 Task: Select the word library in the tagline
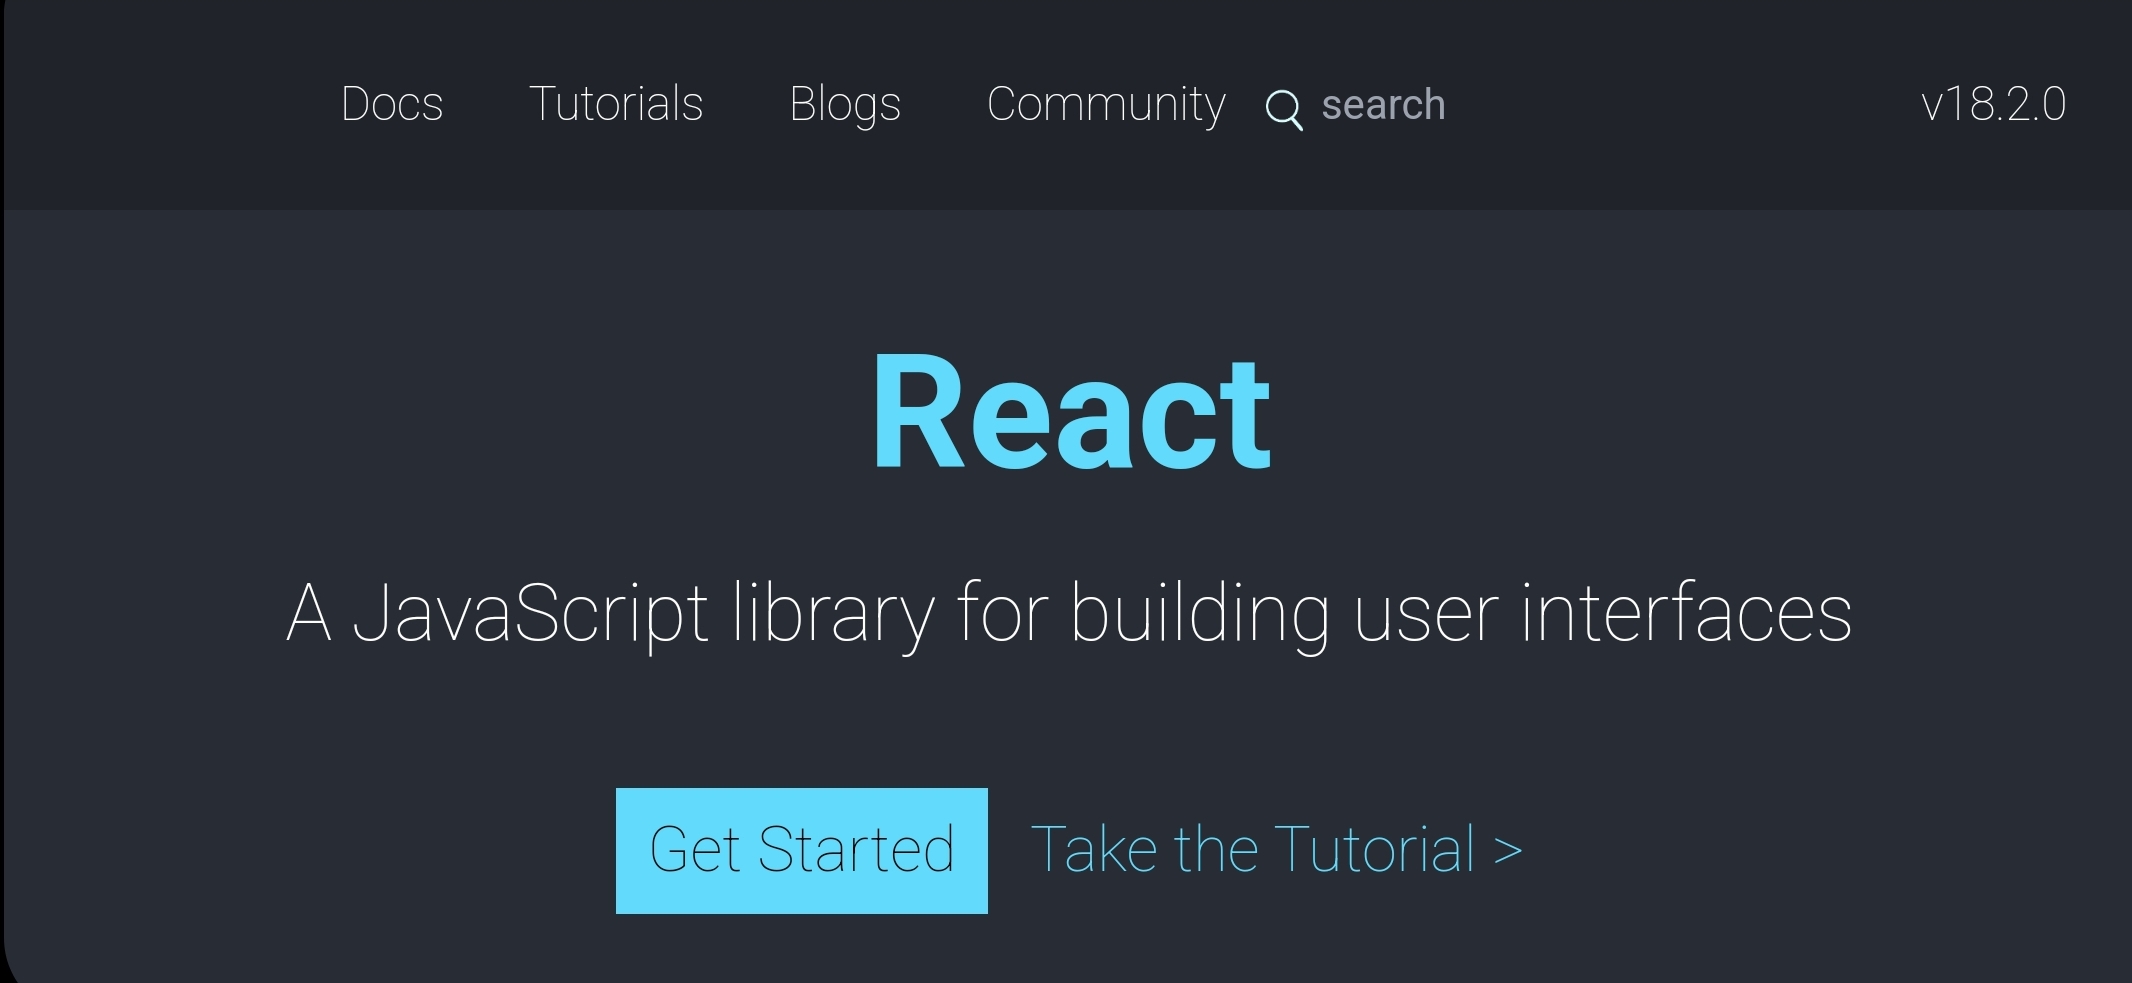point(833,613)
